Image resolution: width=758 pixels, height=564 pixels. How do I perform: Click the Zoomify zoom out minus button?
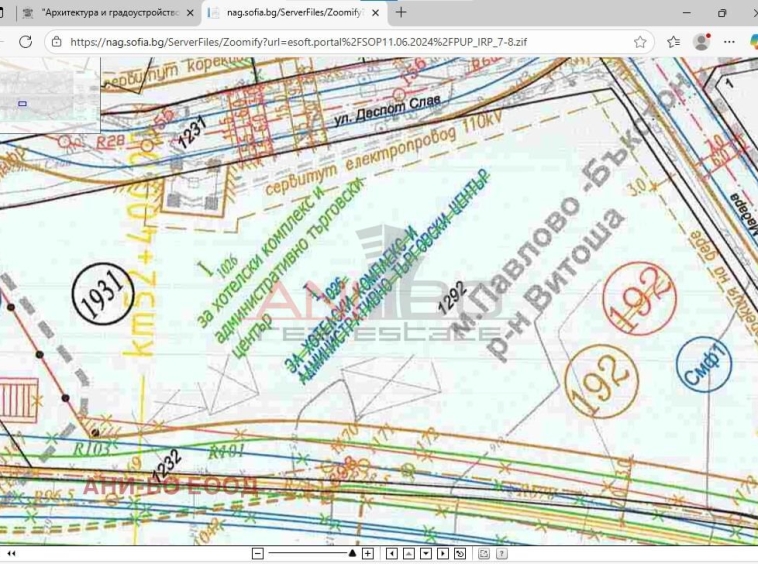(257, 553)
